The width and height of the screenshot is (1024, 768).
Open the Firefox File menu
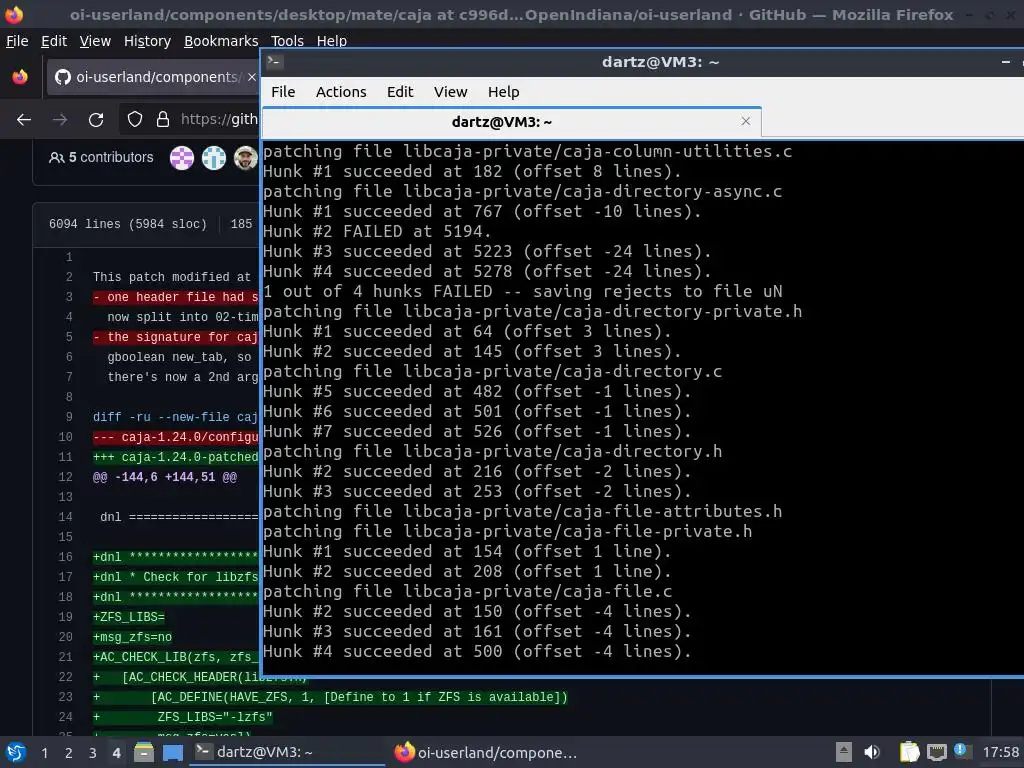coord(17,41)
